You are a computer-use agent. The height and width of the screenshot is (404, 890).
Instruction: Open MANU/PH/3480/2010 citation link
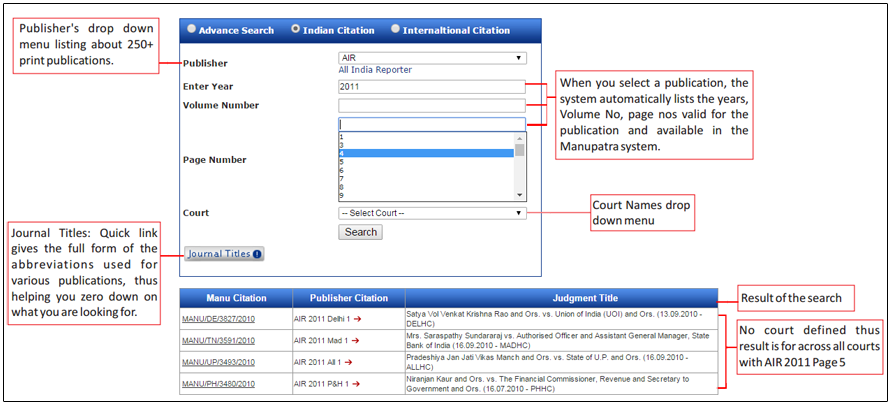[219, 384]
